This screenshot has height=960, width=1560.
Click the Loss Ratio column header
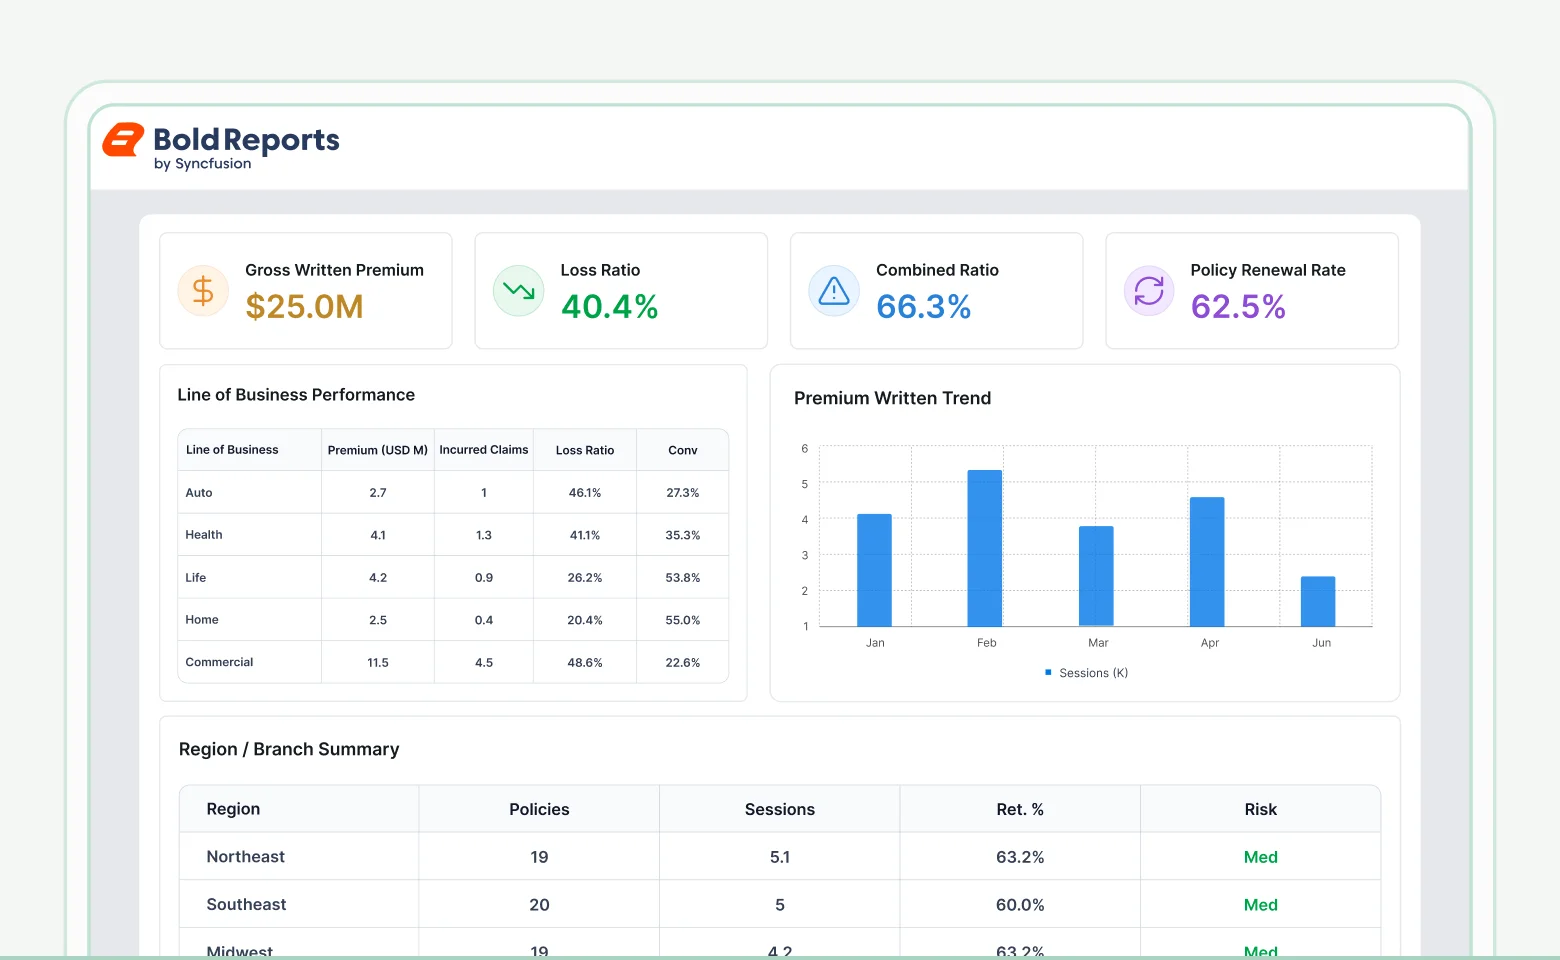[585, 450]
